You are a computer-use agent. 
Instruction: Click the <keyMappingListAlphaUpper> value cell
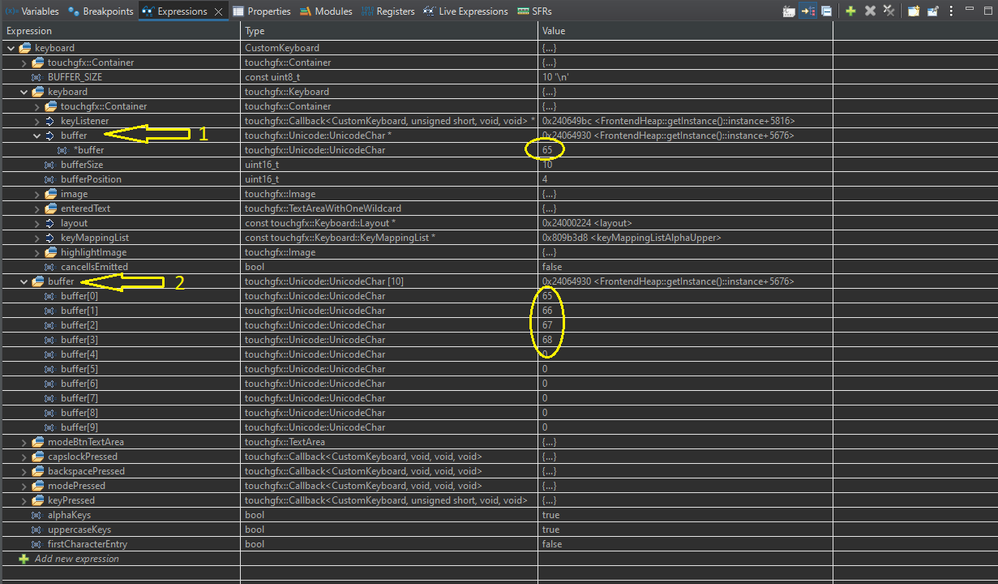[631, 238]
